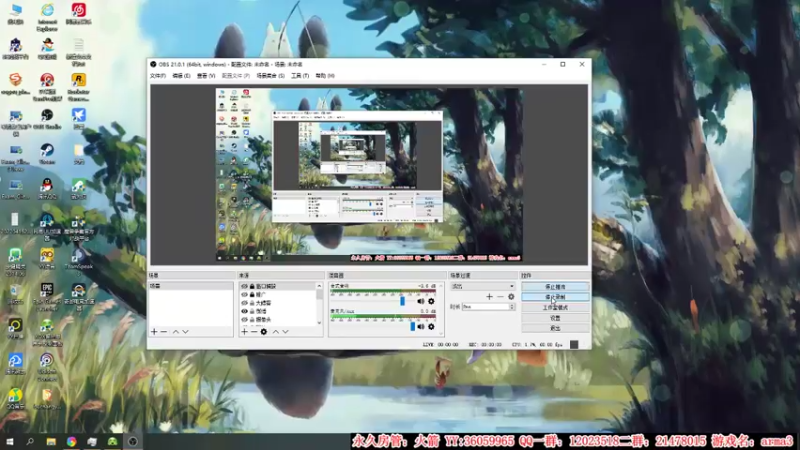The width and height of the screenshot is (800, 450).
Task: Toggle visibility eye of first source row
Action: click(x=244, y=286)
